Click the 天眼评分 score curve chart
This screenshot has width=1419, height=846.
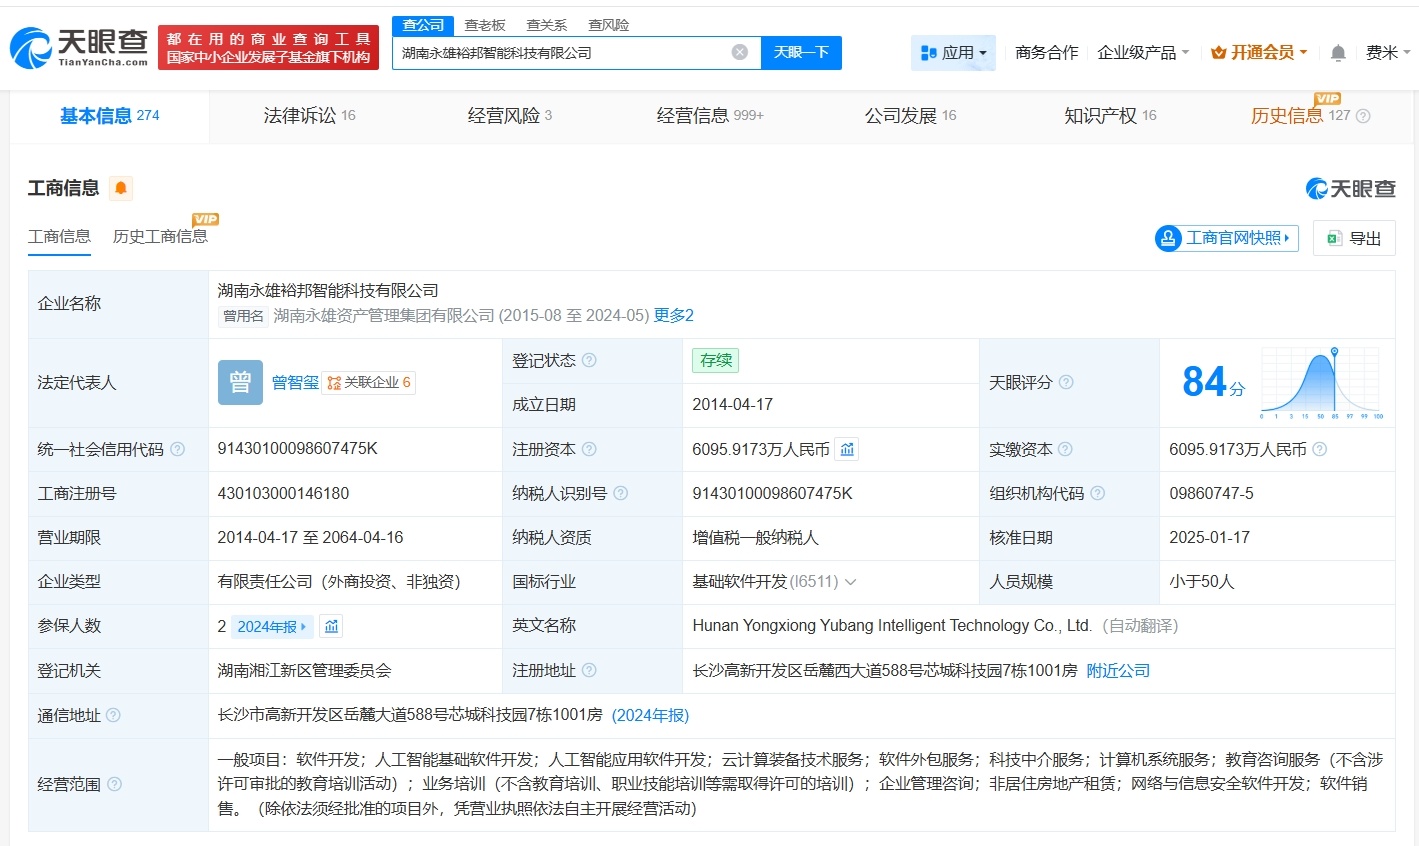click(1322, 383)
